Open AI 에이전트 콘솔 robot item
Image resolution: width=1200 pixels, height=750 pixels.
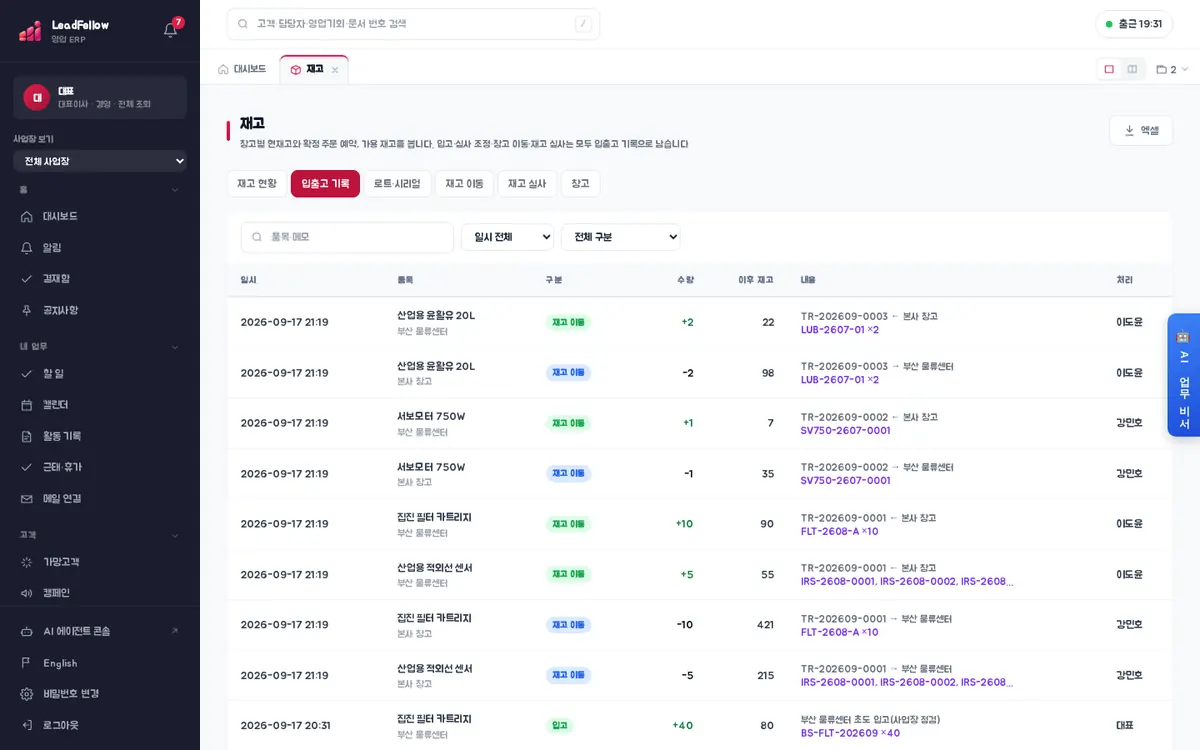[100, 631]
